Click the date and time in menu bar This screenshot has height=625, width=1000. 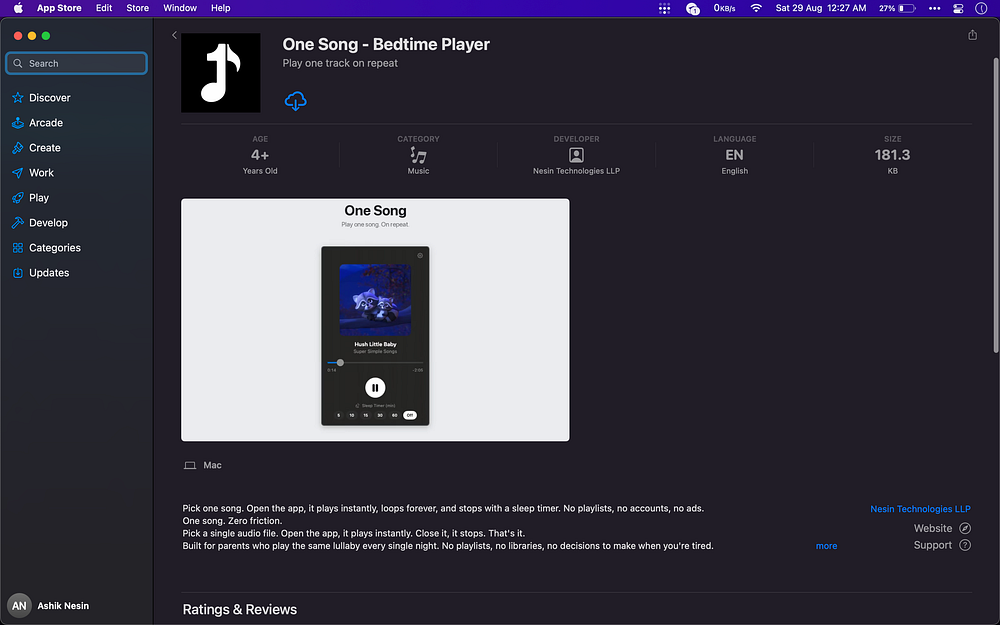[x=821, y=8]
